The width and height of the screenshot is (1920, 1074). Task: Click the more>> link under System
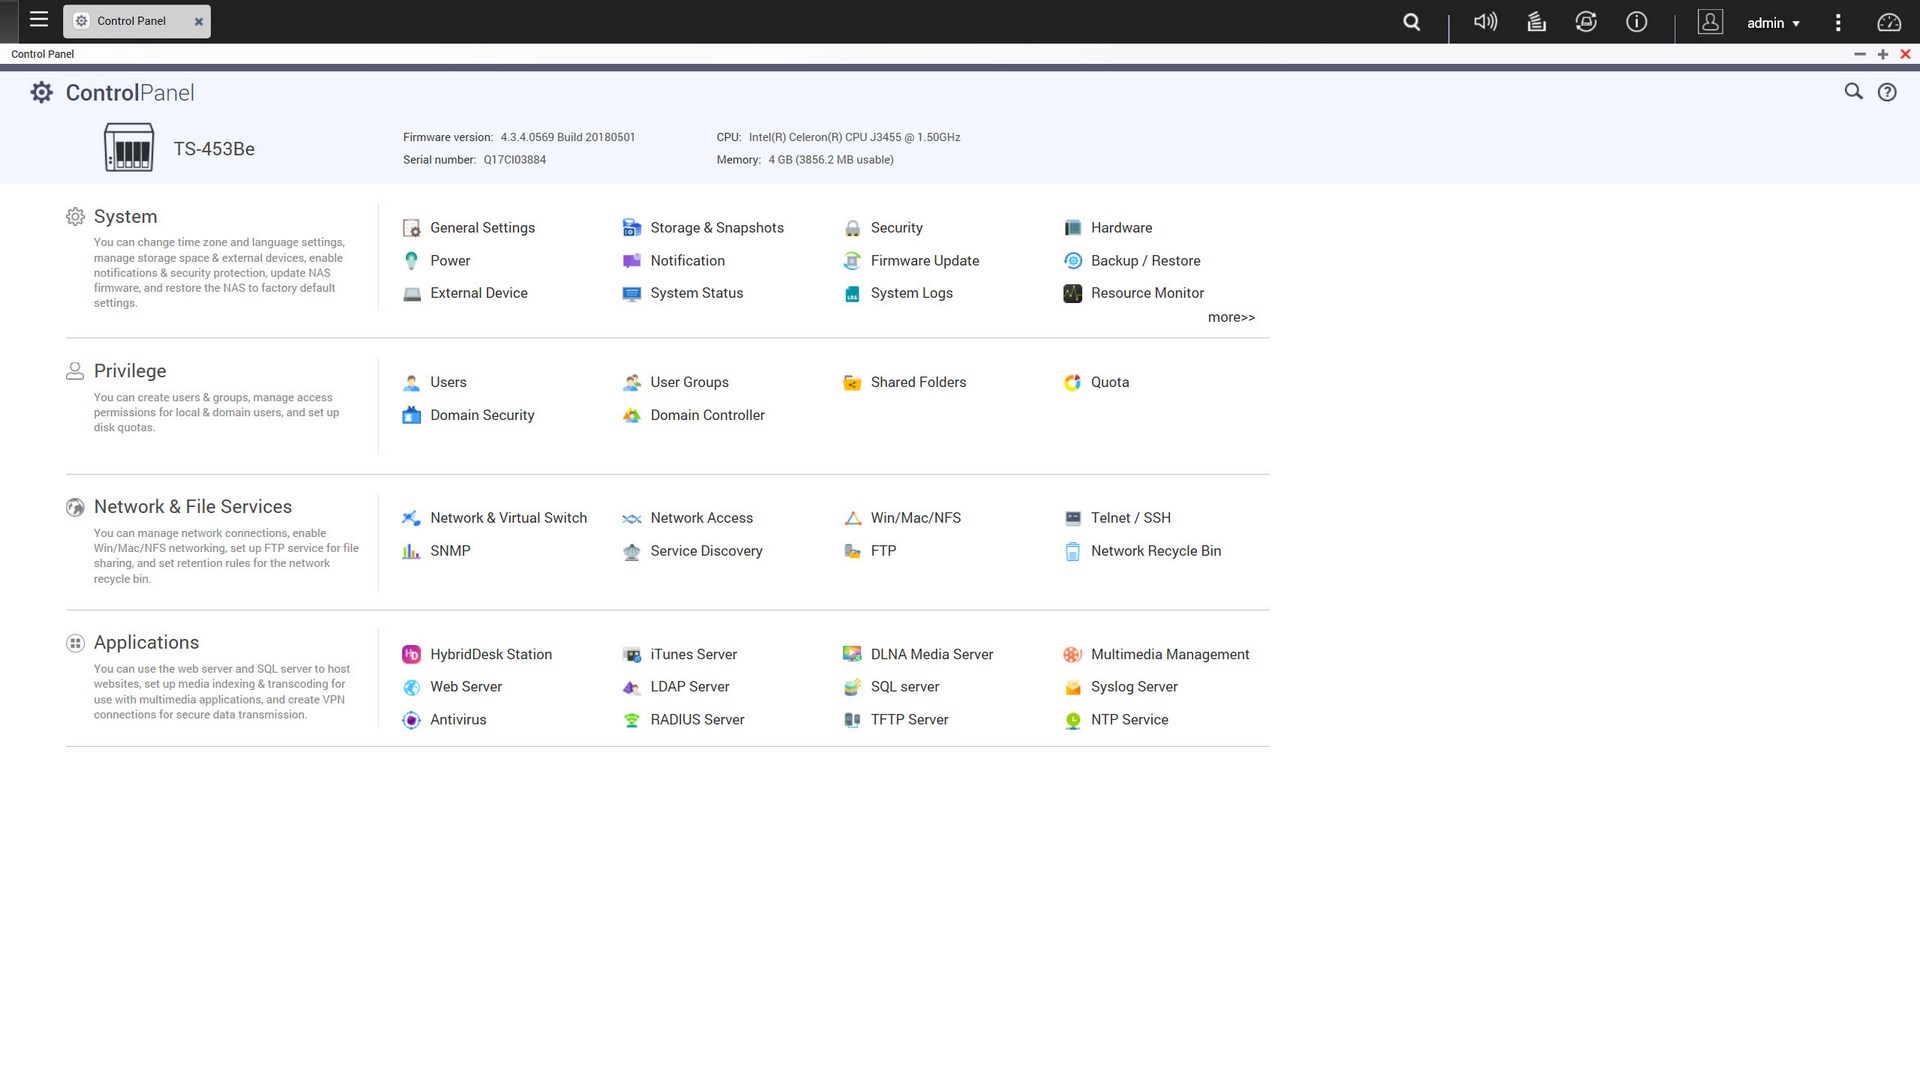click(x=1231, y=318)
